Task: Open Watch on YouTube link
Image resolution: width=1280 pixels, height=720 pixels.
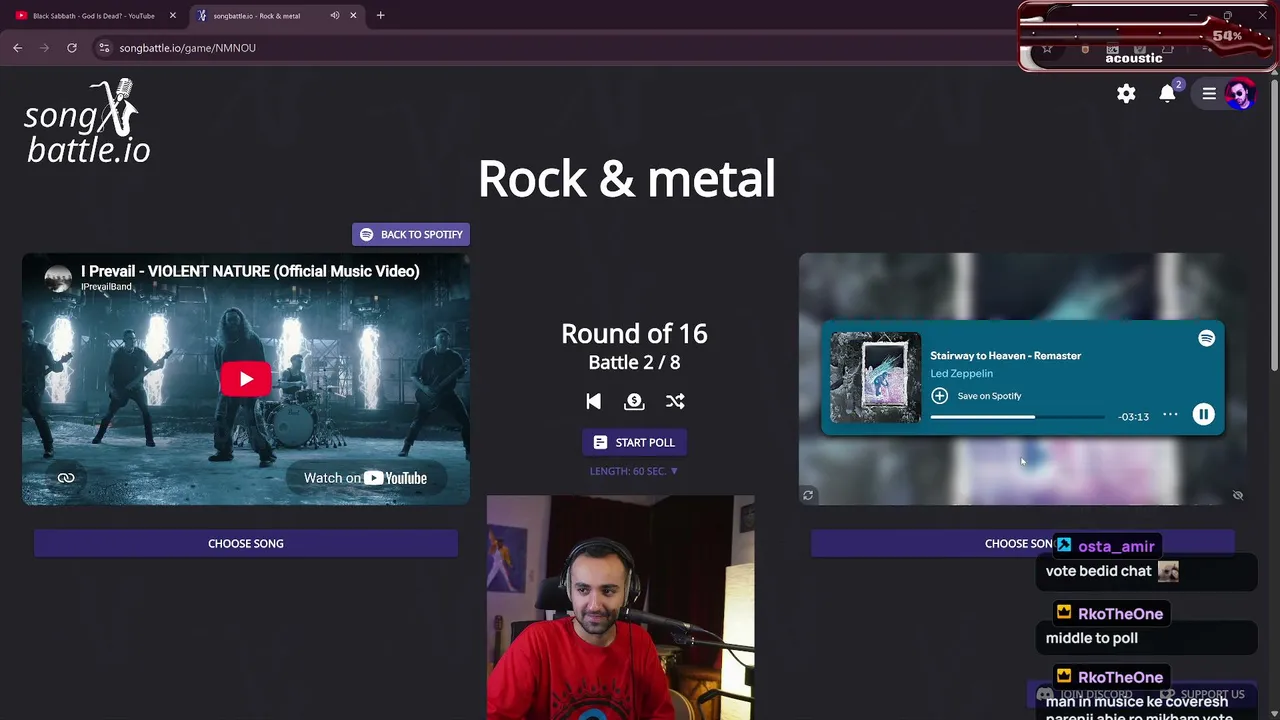Action: 365,478
